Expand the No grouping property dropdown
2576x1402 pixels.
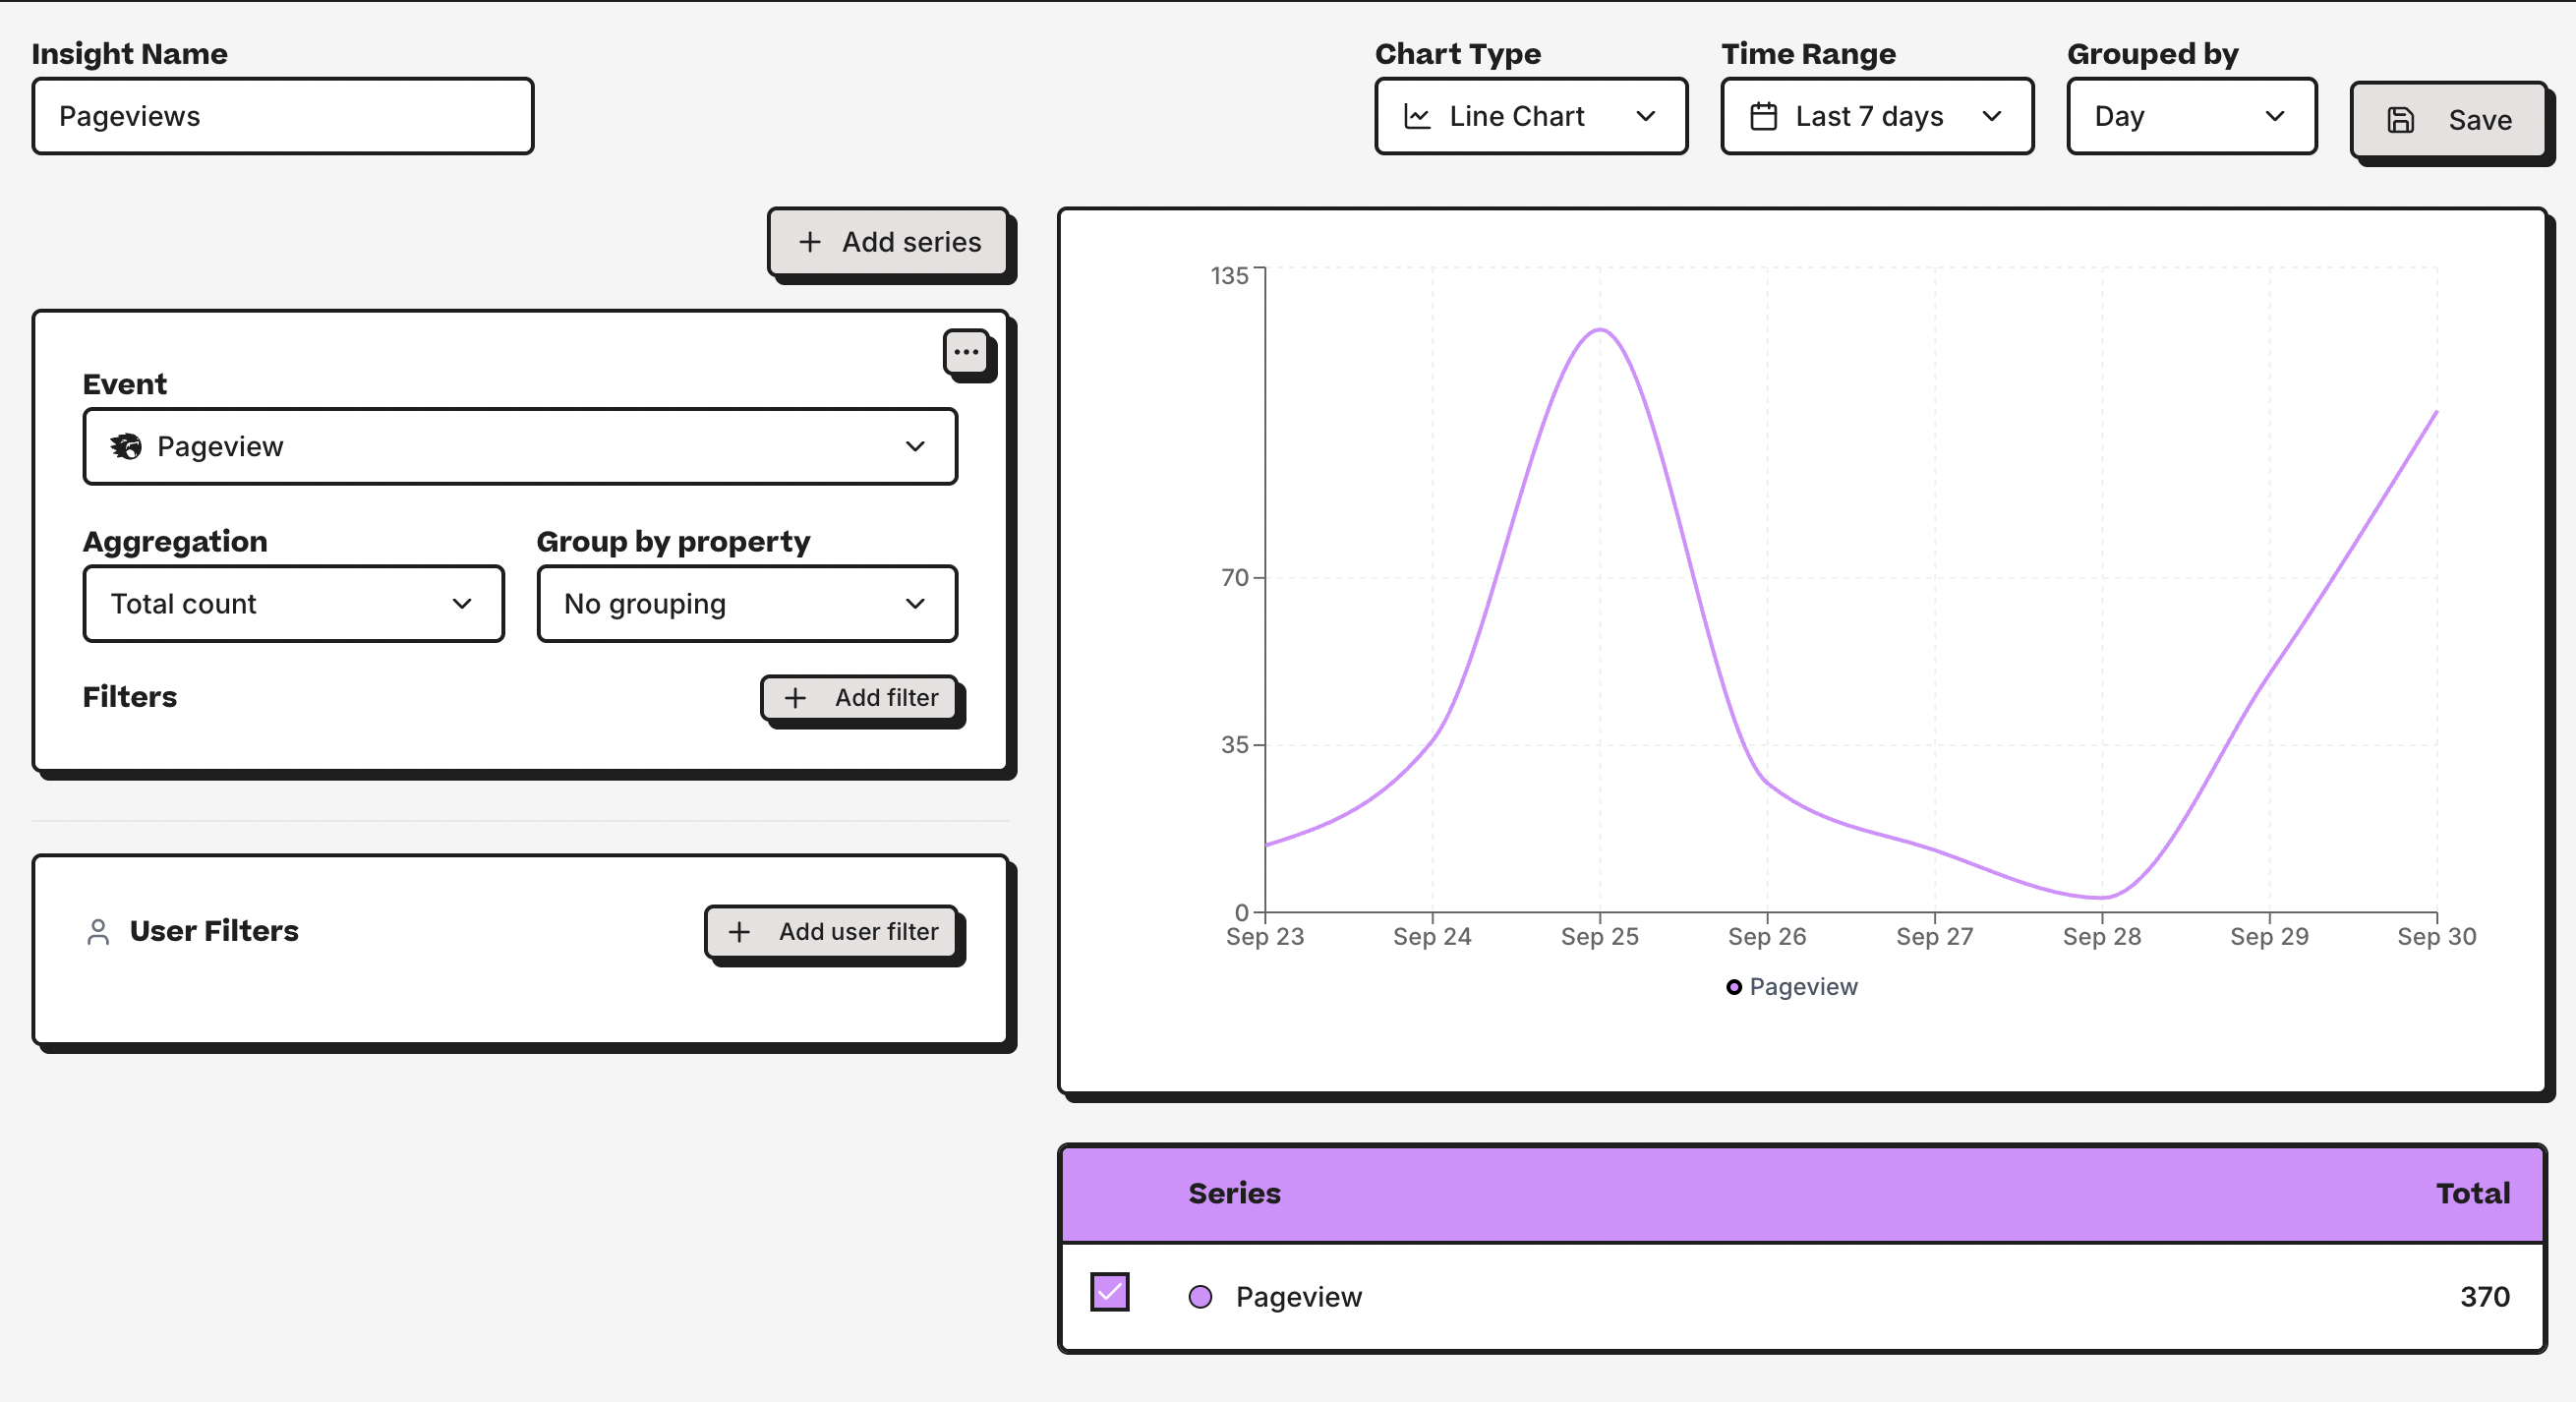tap(746, 604)
